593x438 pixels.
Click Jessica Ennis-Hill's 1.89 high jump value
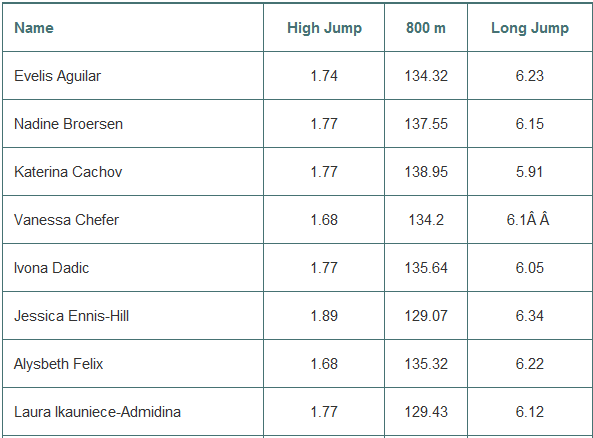click(x=324, y=316)
